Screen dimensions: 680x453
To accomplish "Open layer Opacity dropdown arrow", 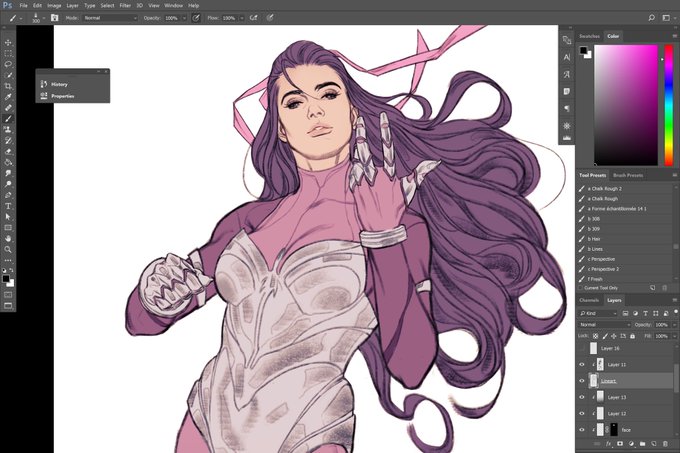I will click(674, 325).
